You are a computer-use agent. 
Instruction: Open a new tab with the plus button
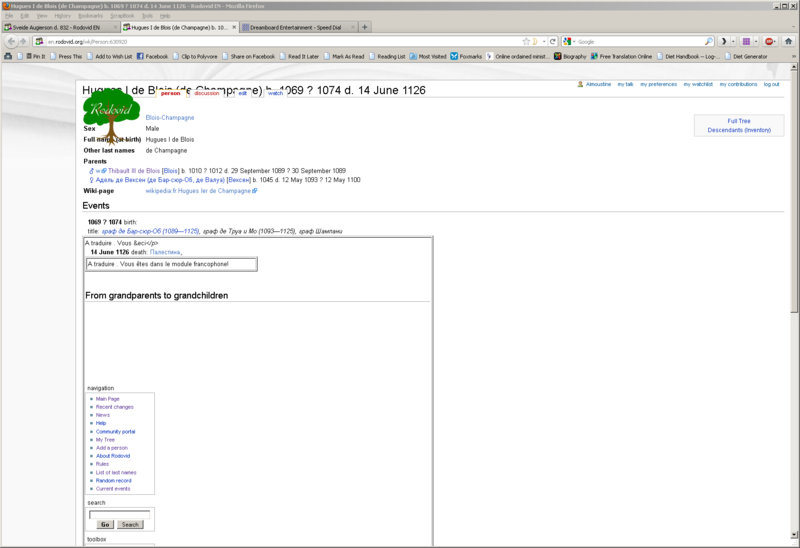(x=365, y=27)
